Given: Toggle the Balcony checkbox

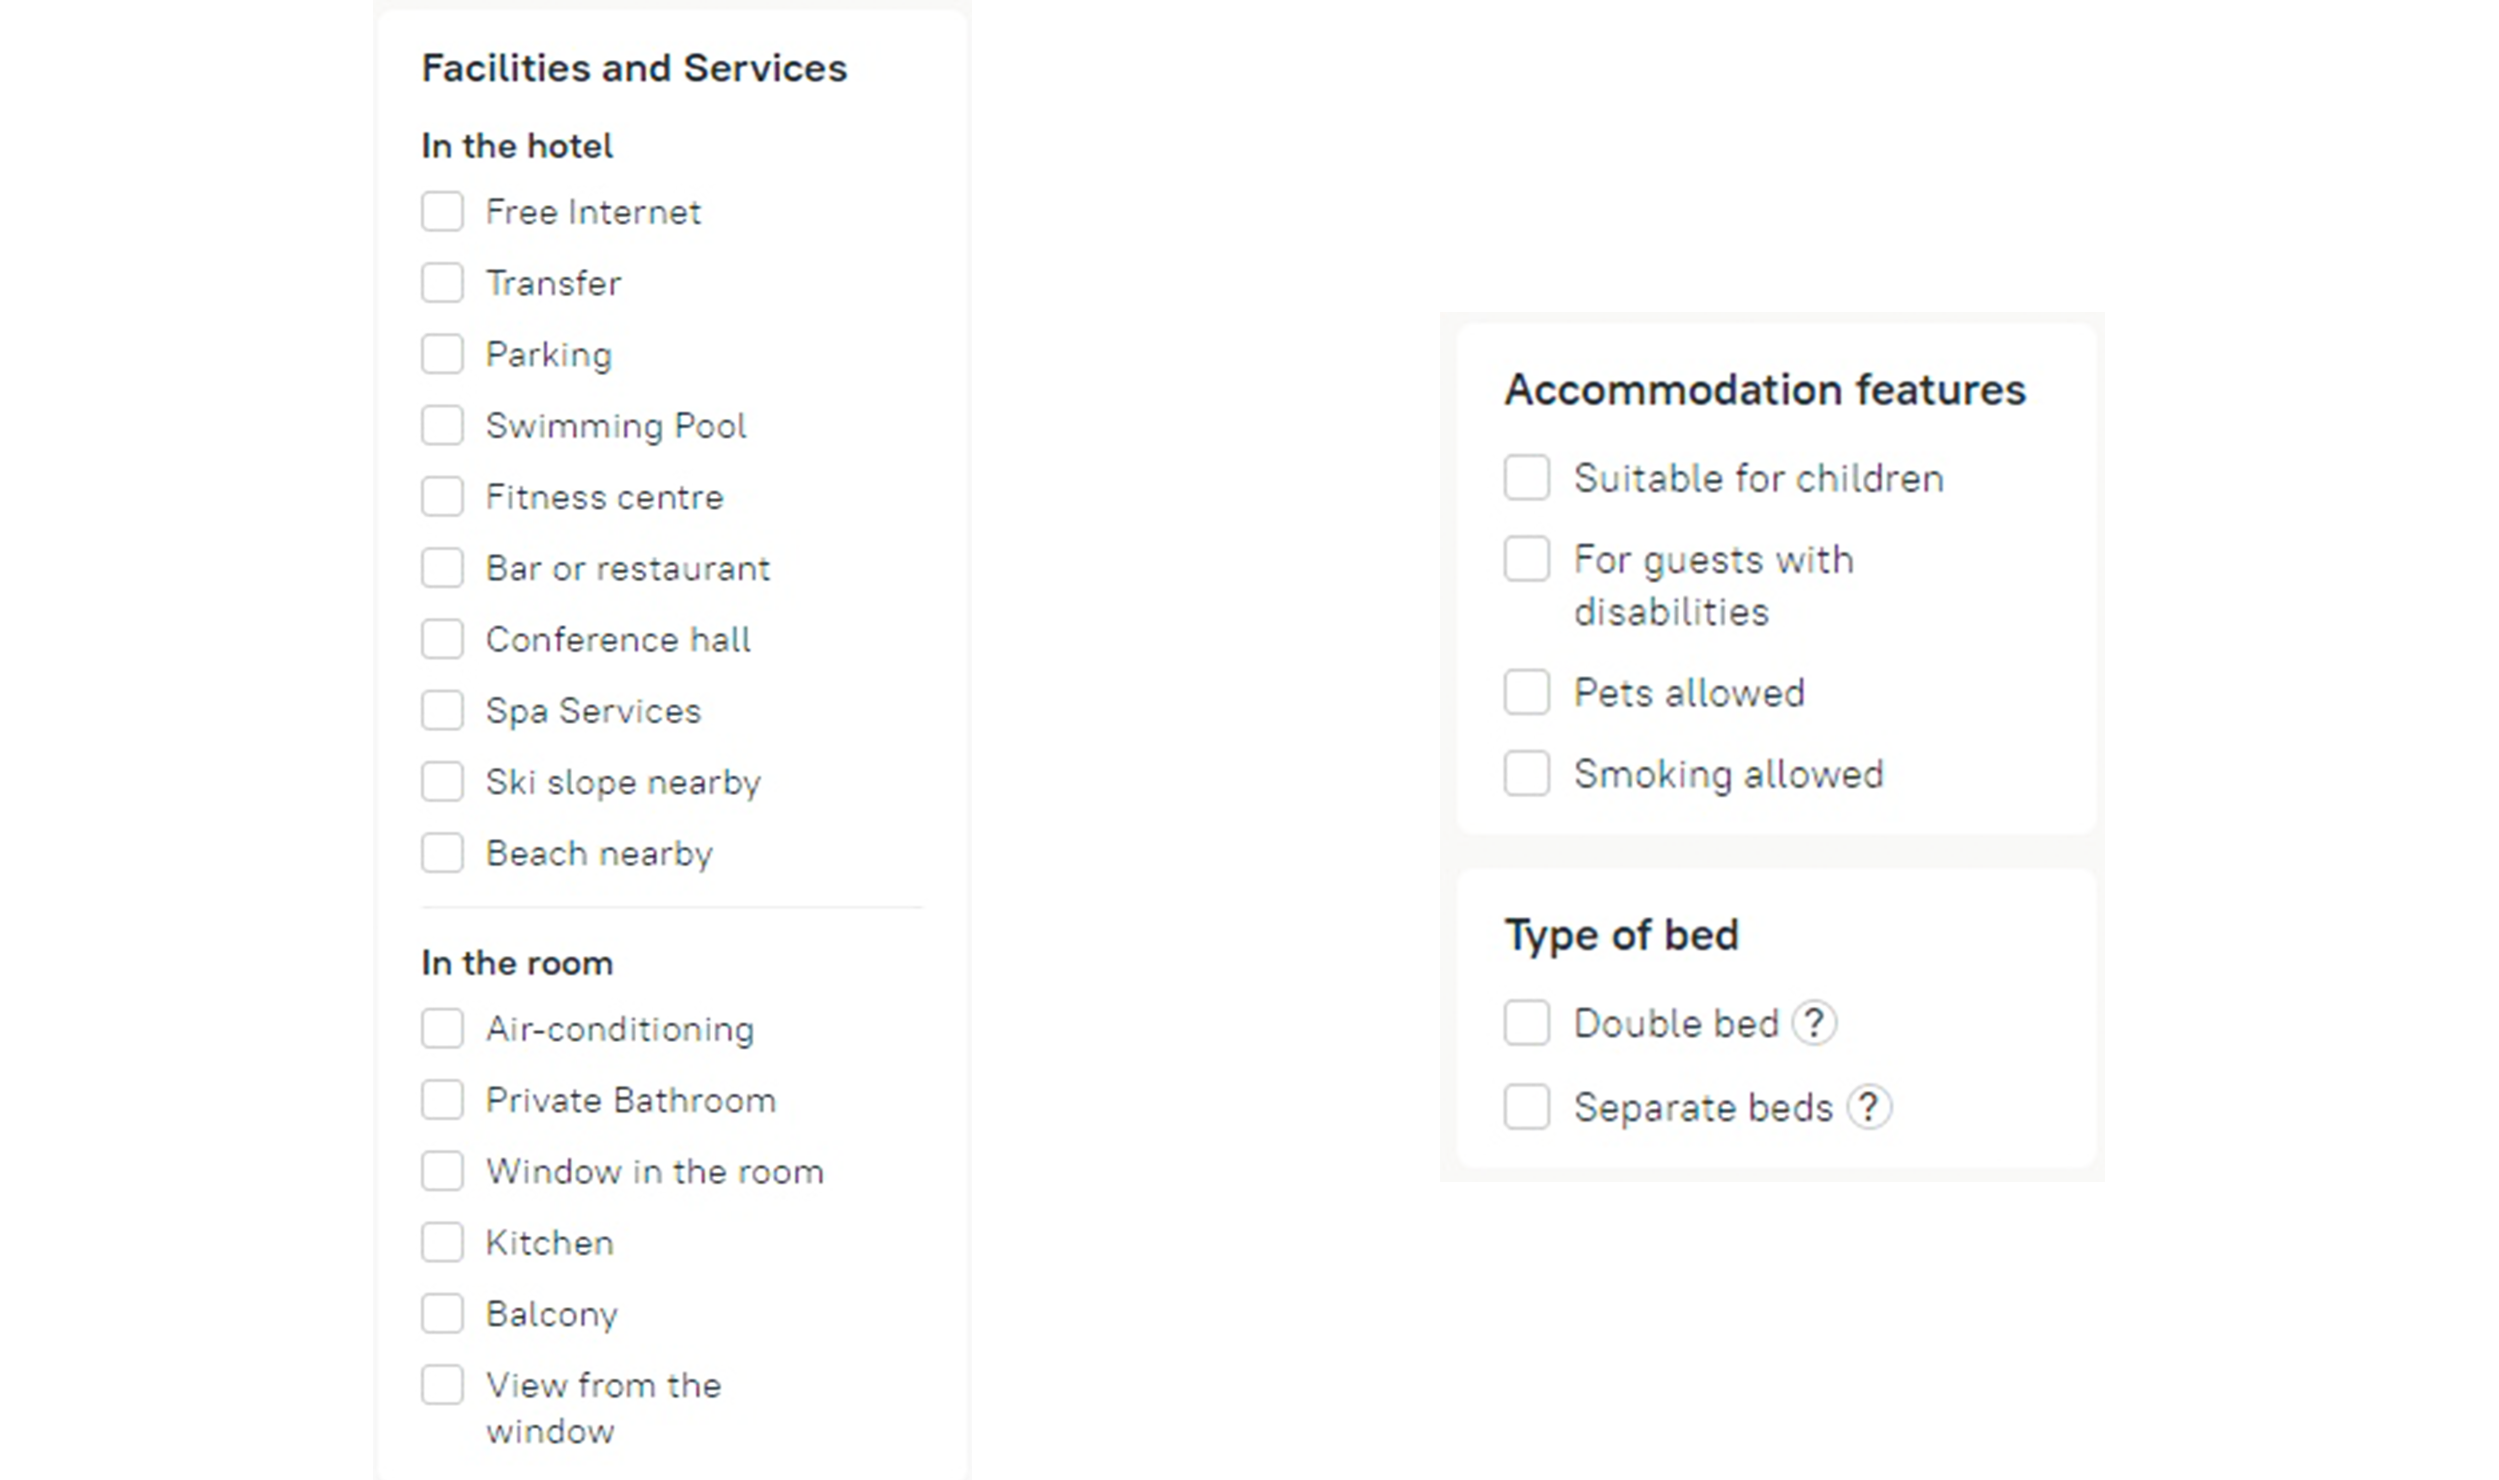Looking at the screenshot, I should [442, 1313].
